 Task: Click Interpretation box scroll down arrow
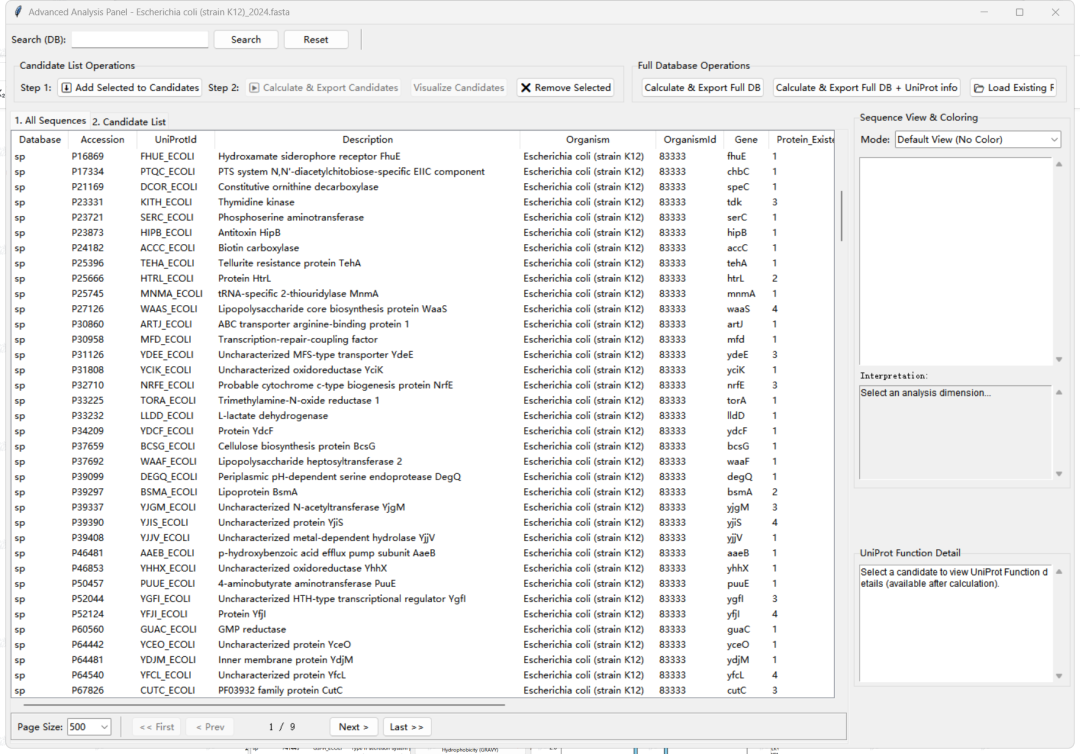[x=1059, y=474]
